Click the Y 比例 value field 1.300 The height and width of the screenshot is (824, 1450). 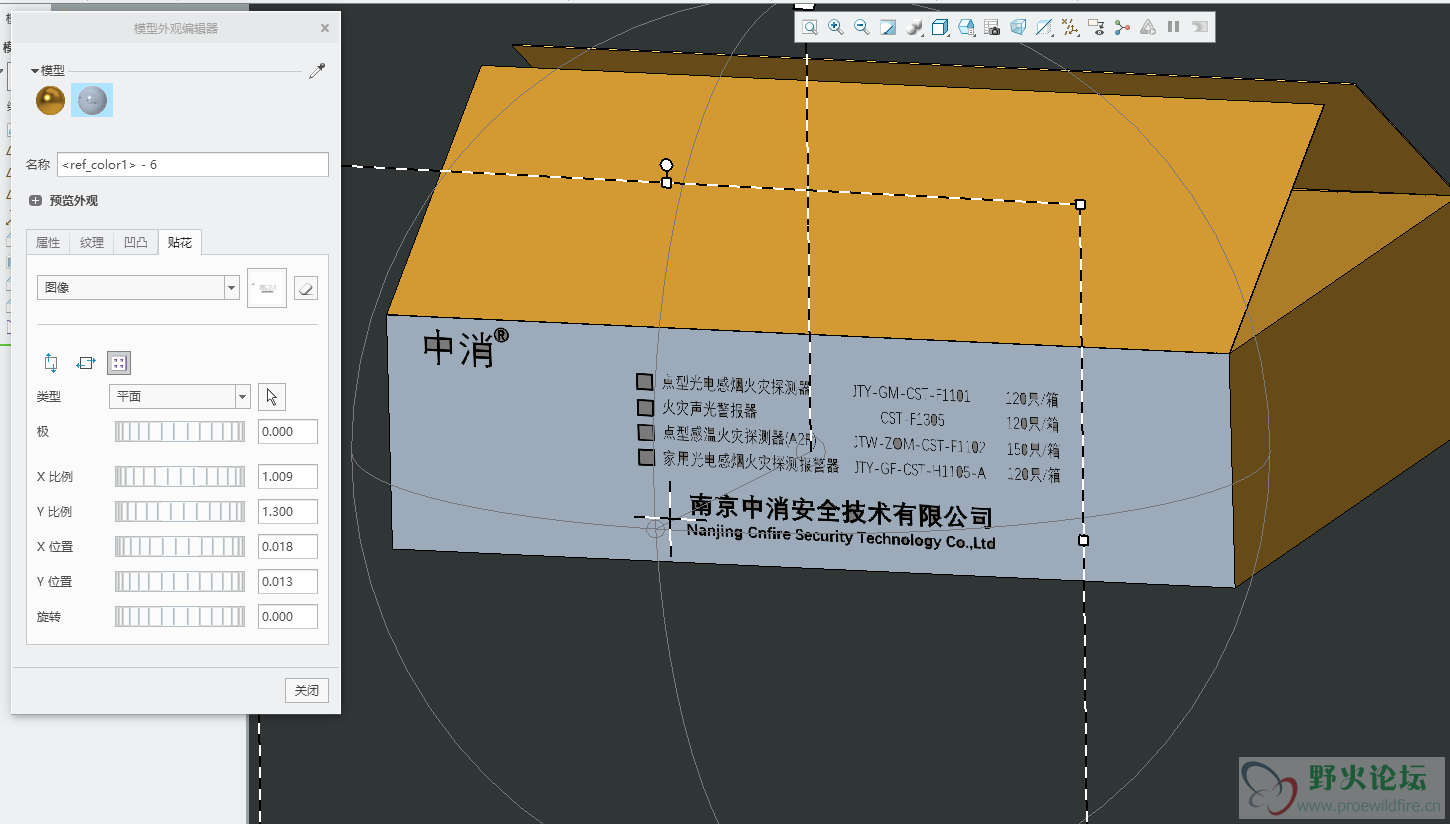(288, 512)
